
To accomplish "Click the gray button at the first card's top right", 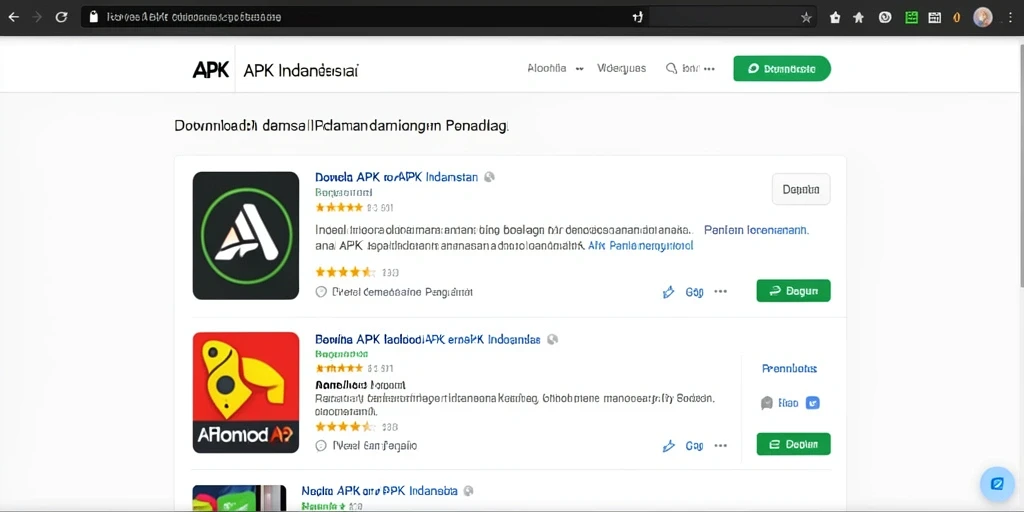I will (x=801, y=189).
